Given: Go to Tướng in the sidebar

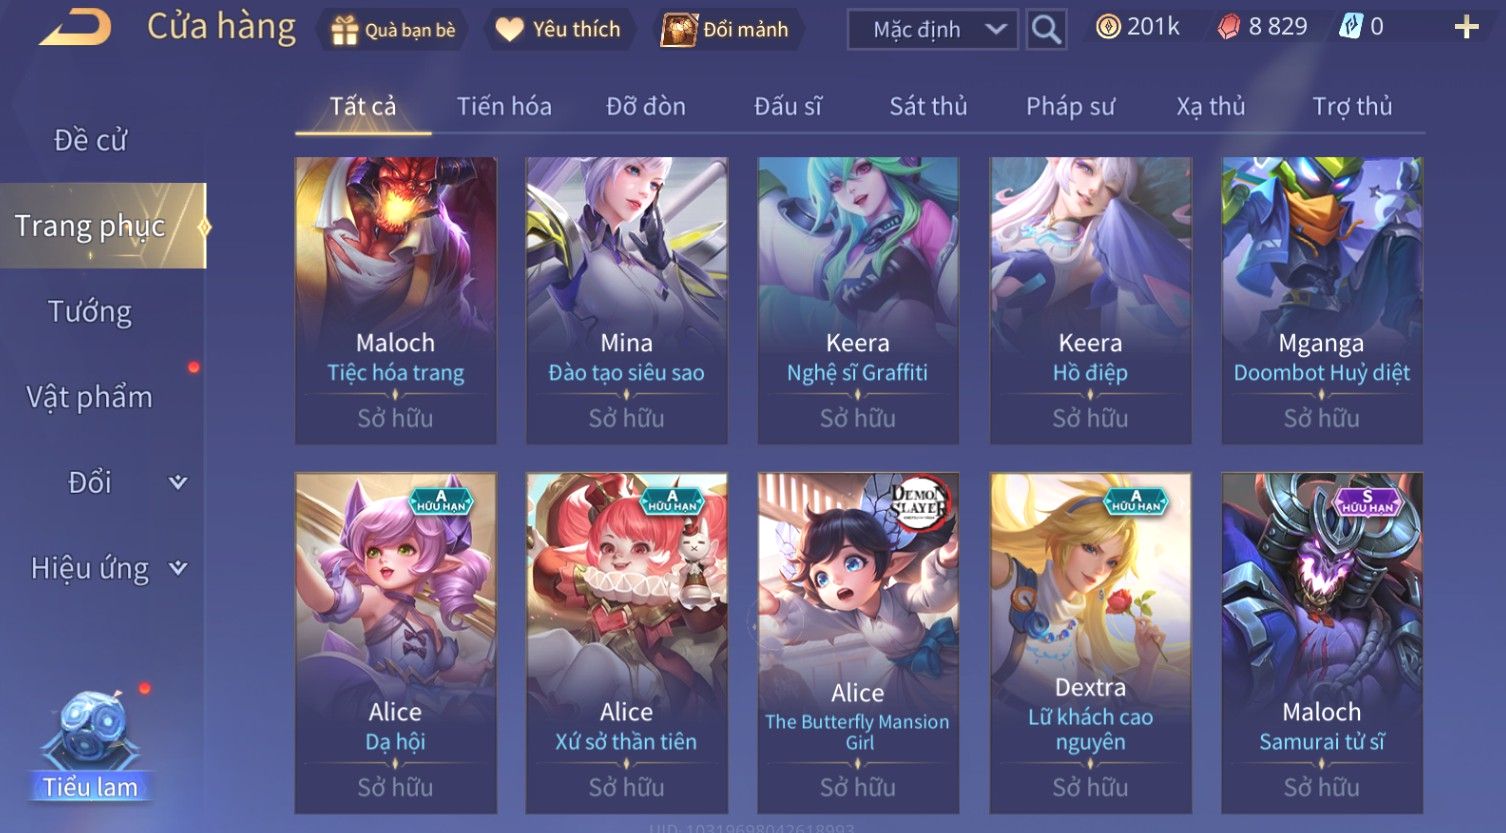Looking at the screenshot, I should click(90, 311).
